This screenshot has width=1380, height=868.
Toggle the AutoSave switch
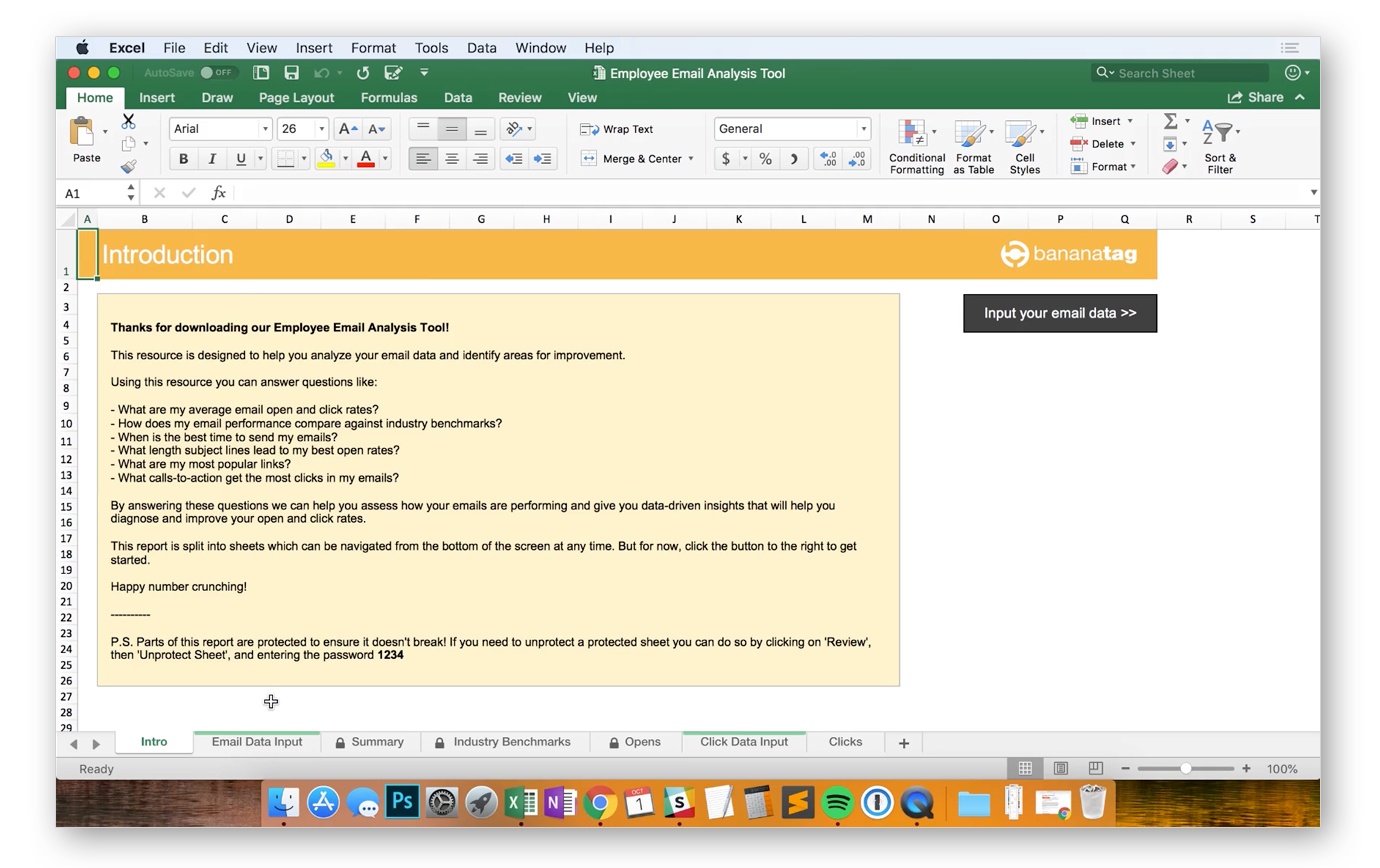tap(217, 73)
